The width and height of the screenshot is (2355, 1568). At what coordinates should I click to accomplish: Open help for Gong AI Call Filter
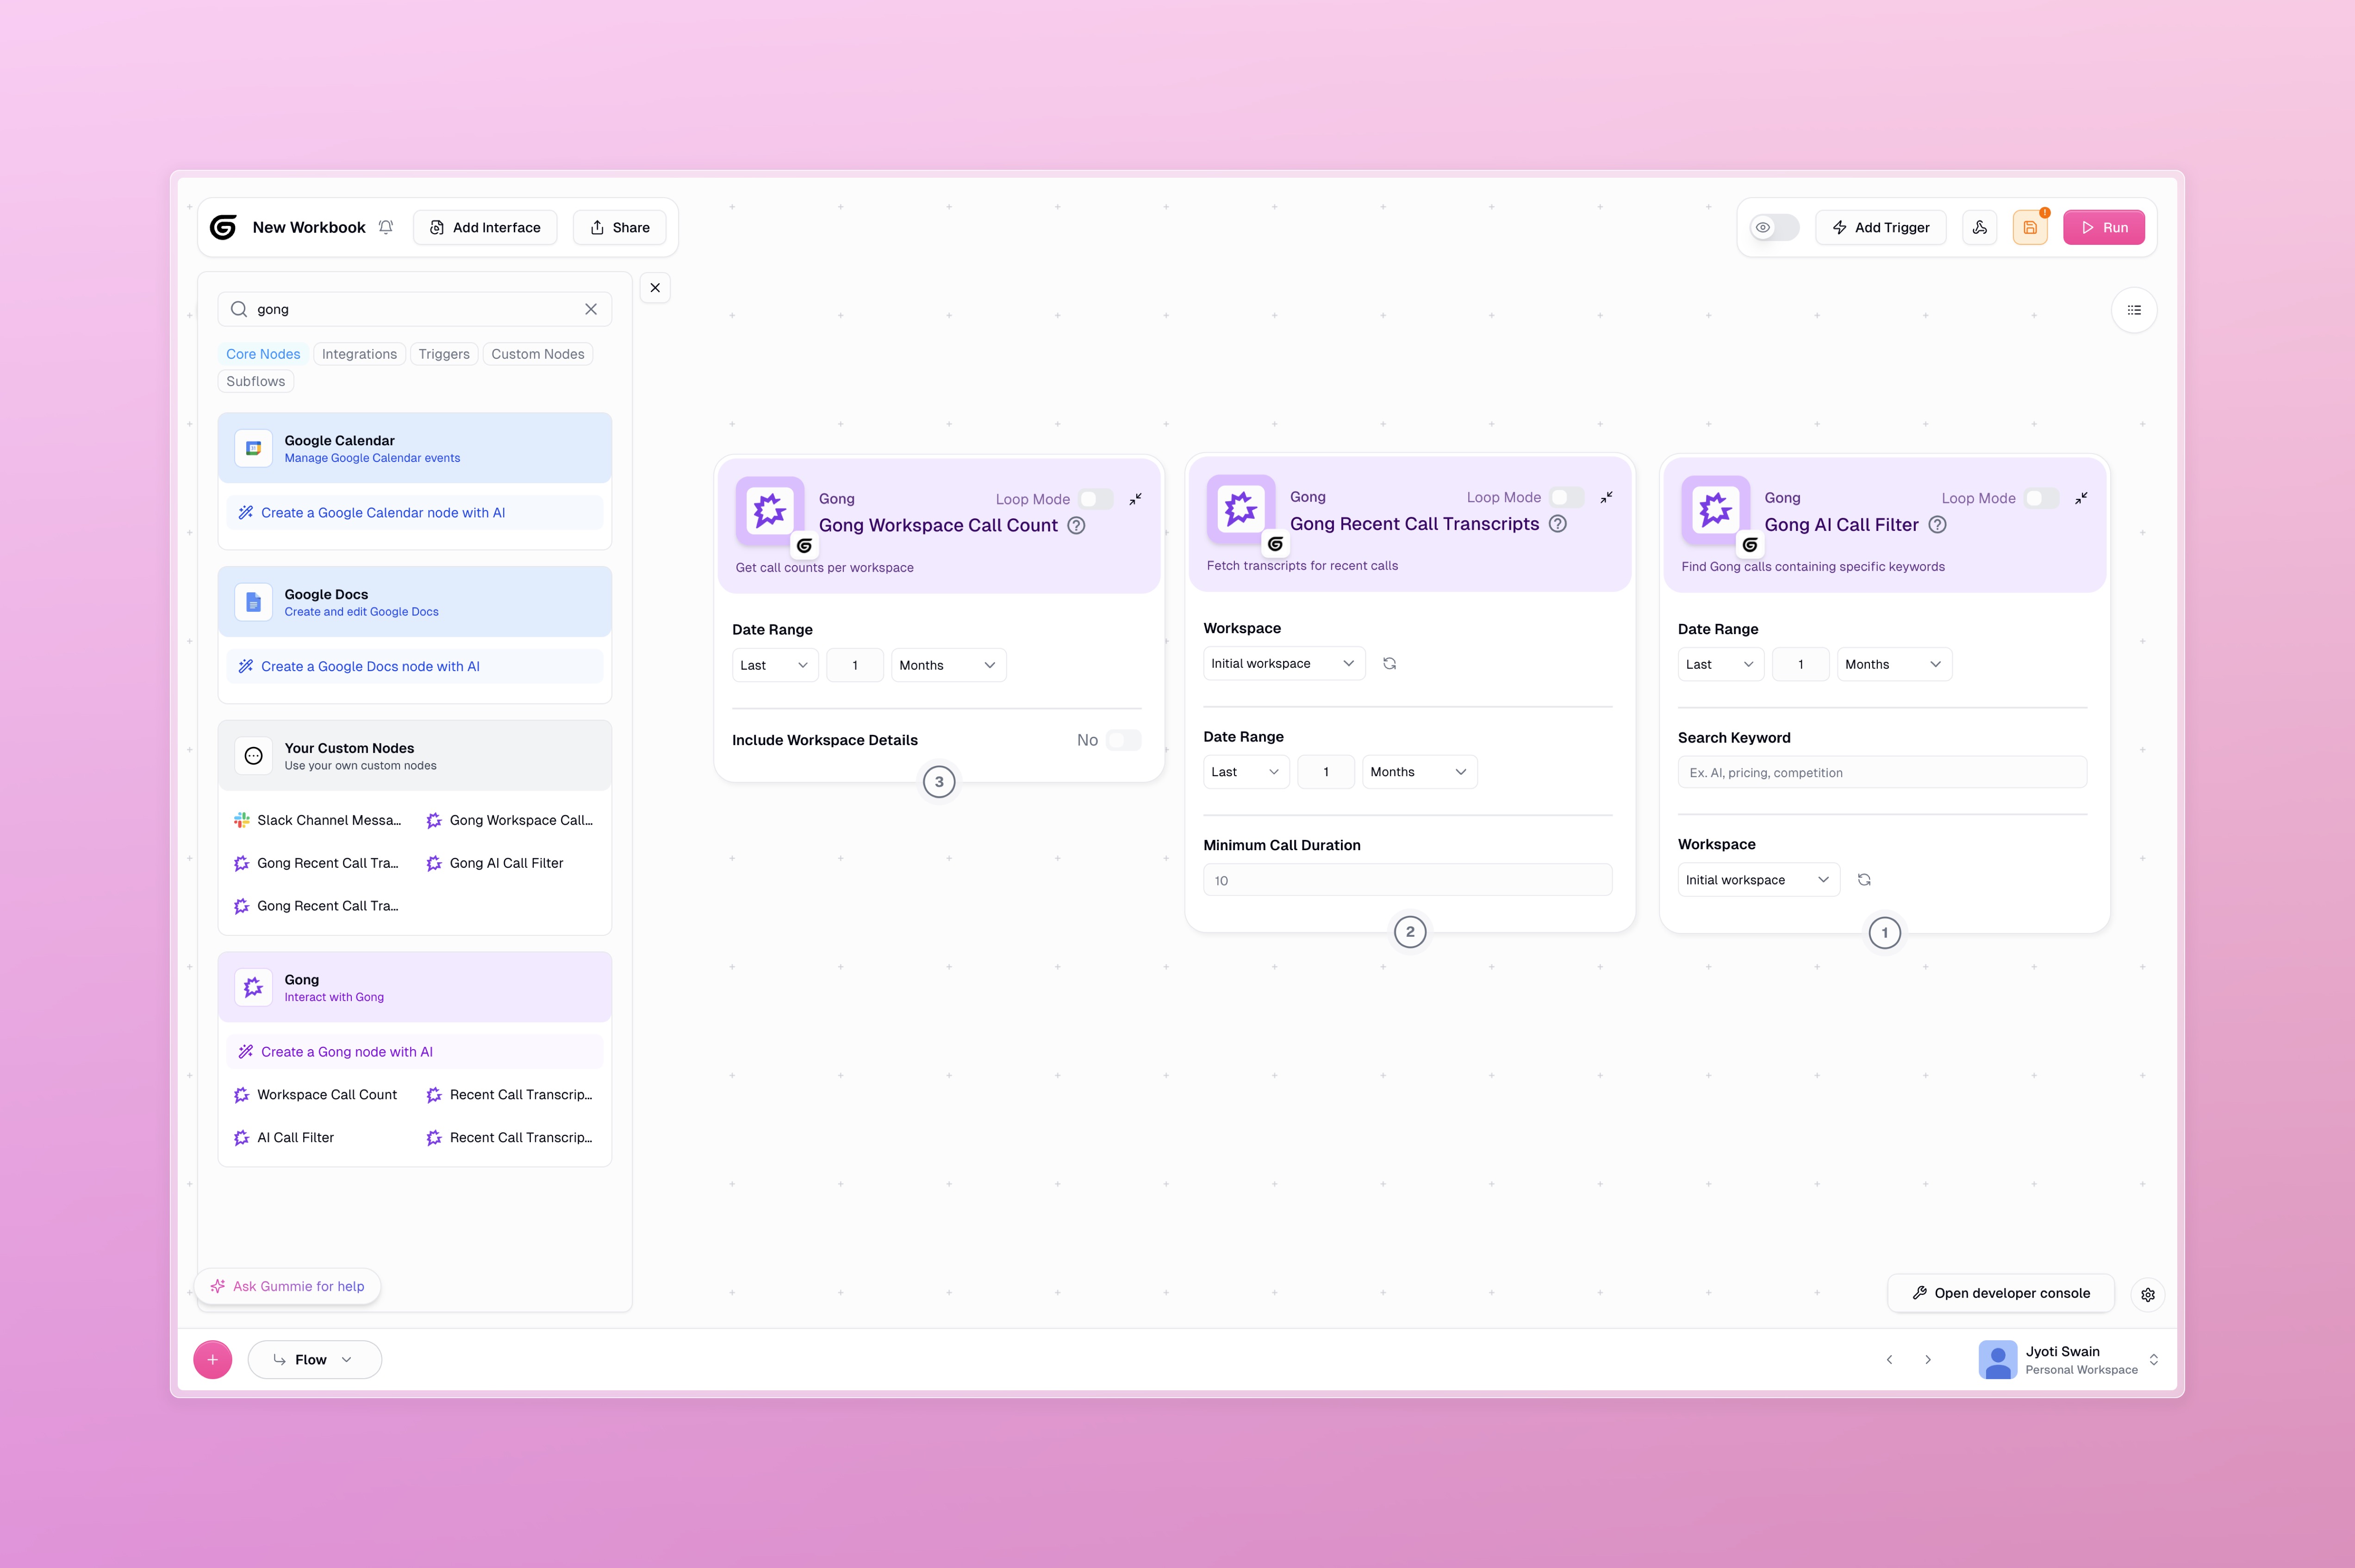(x=1937, y=525)
